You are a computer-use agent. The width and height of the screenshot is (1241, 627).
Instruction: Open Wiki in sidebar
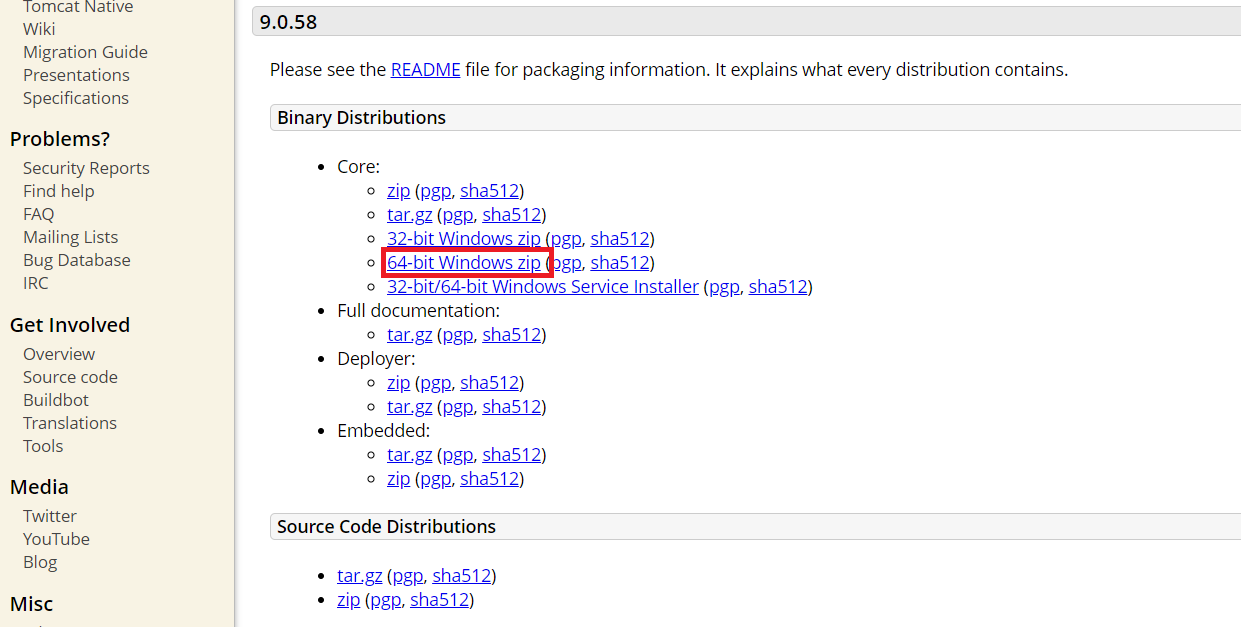tap(39, 29)
